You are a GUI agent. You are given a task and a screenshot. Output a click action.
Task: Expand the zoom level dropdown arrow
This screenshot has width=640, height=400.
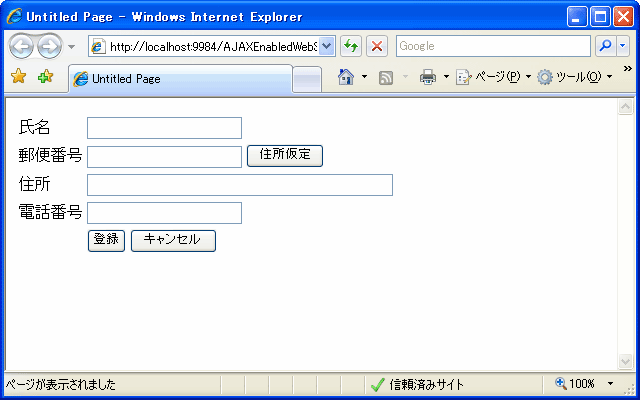(611, 384)
